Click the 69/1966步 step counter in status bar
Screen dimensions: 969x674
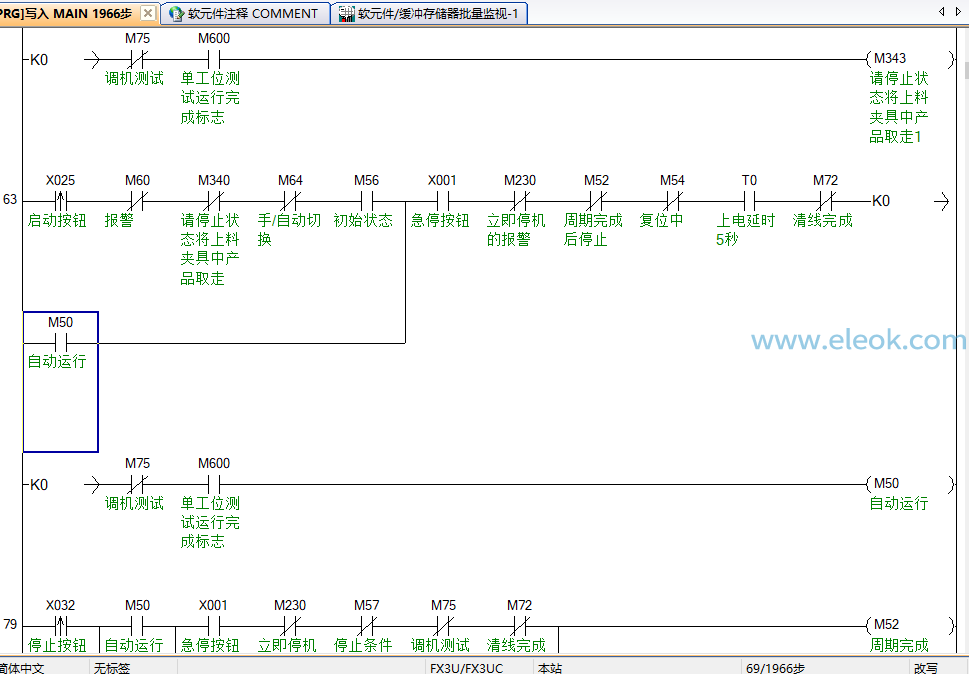[776, 668]
